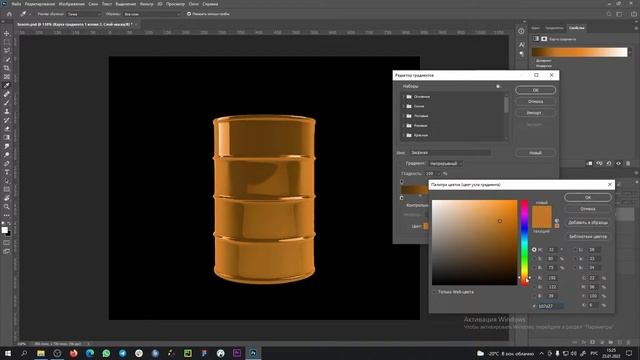Select the Rectangle shape tool
The image size is (640, 360).
point(7,189)
